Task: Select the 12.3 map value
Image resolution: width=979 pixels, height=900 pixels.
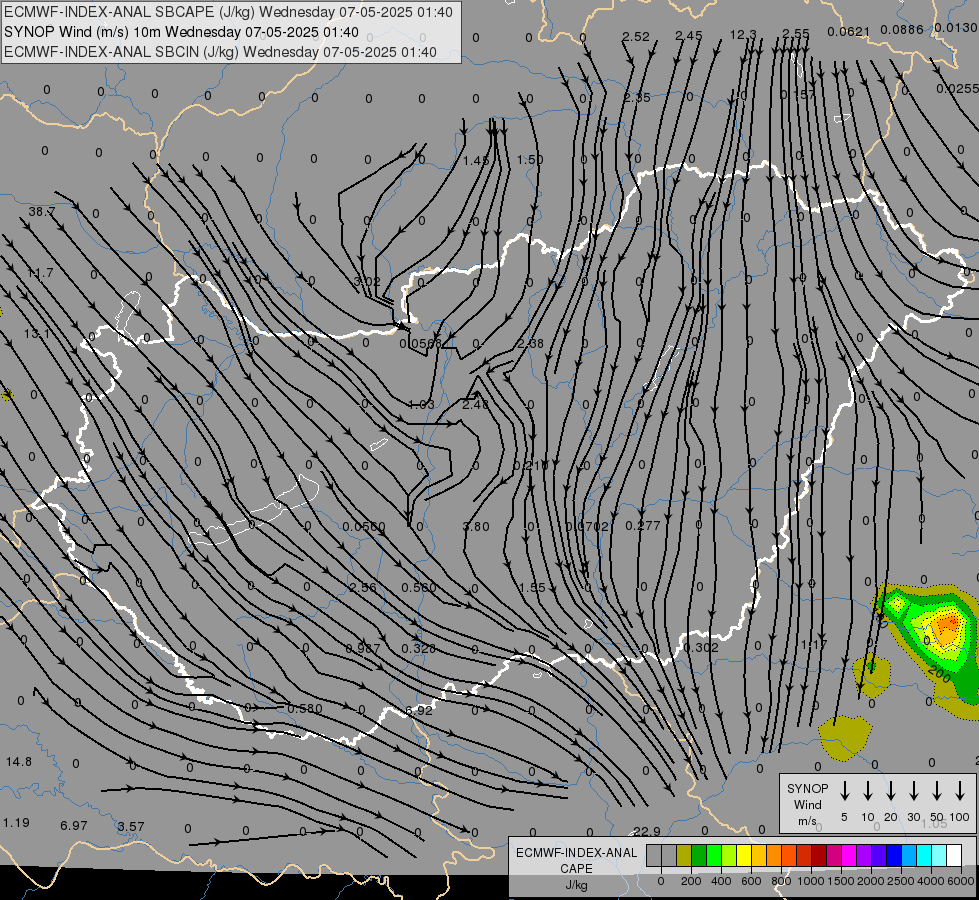Action: click(743, 35)
